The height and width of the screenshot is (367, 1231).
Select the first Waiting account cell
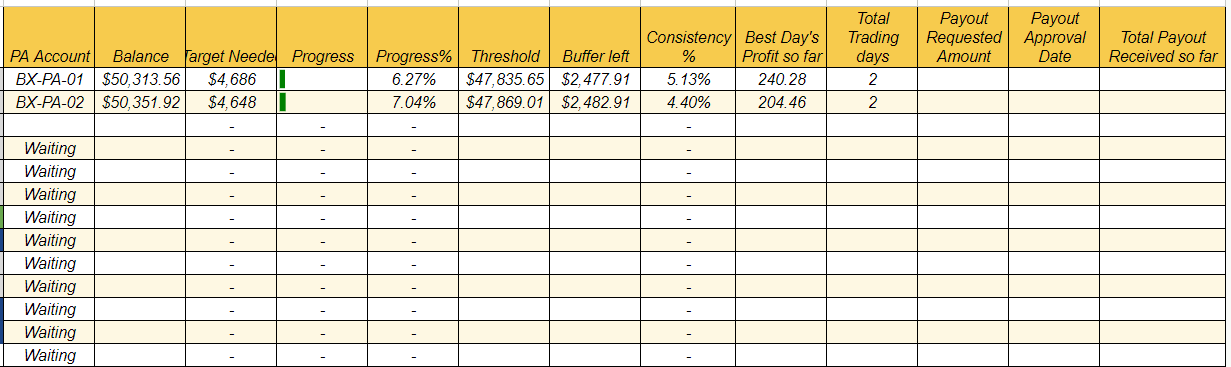pyautogui.click(x=49, y=148)
